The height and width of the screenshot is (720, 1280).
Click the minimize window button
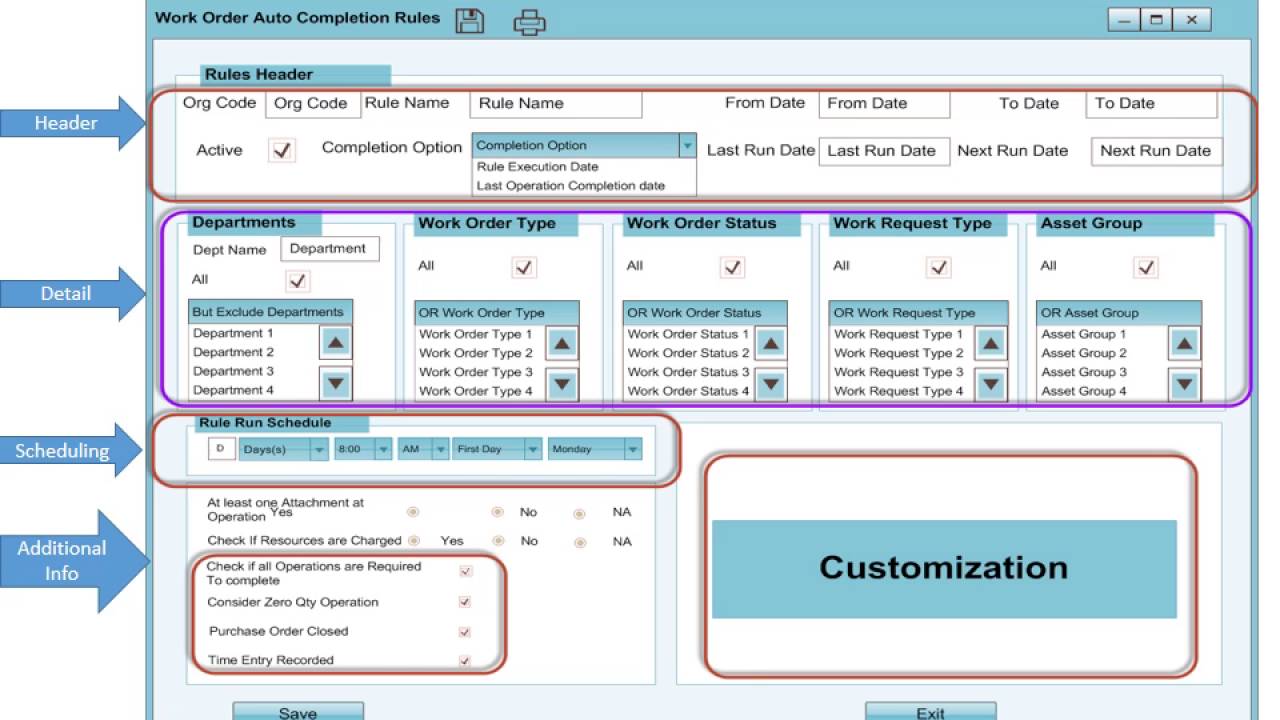(1125, 19)
